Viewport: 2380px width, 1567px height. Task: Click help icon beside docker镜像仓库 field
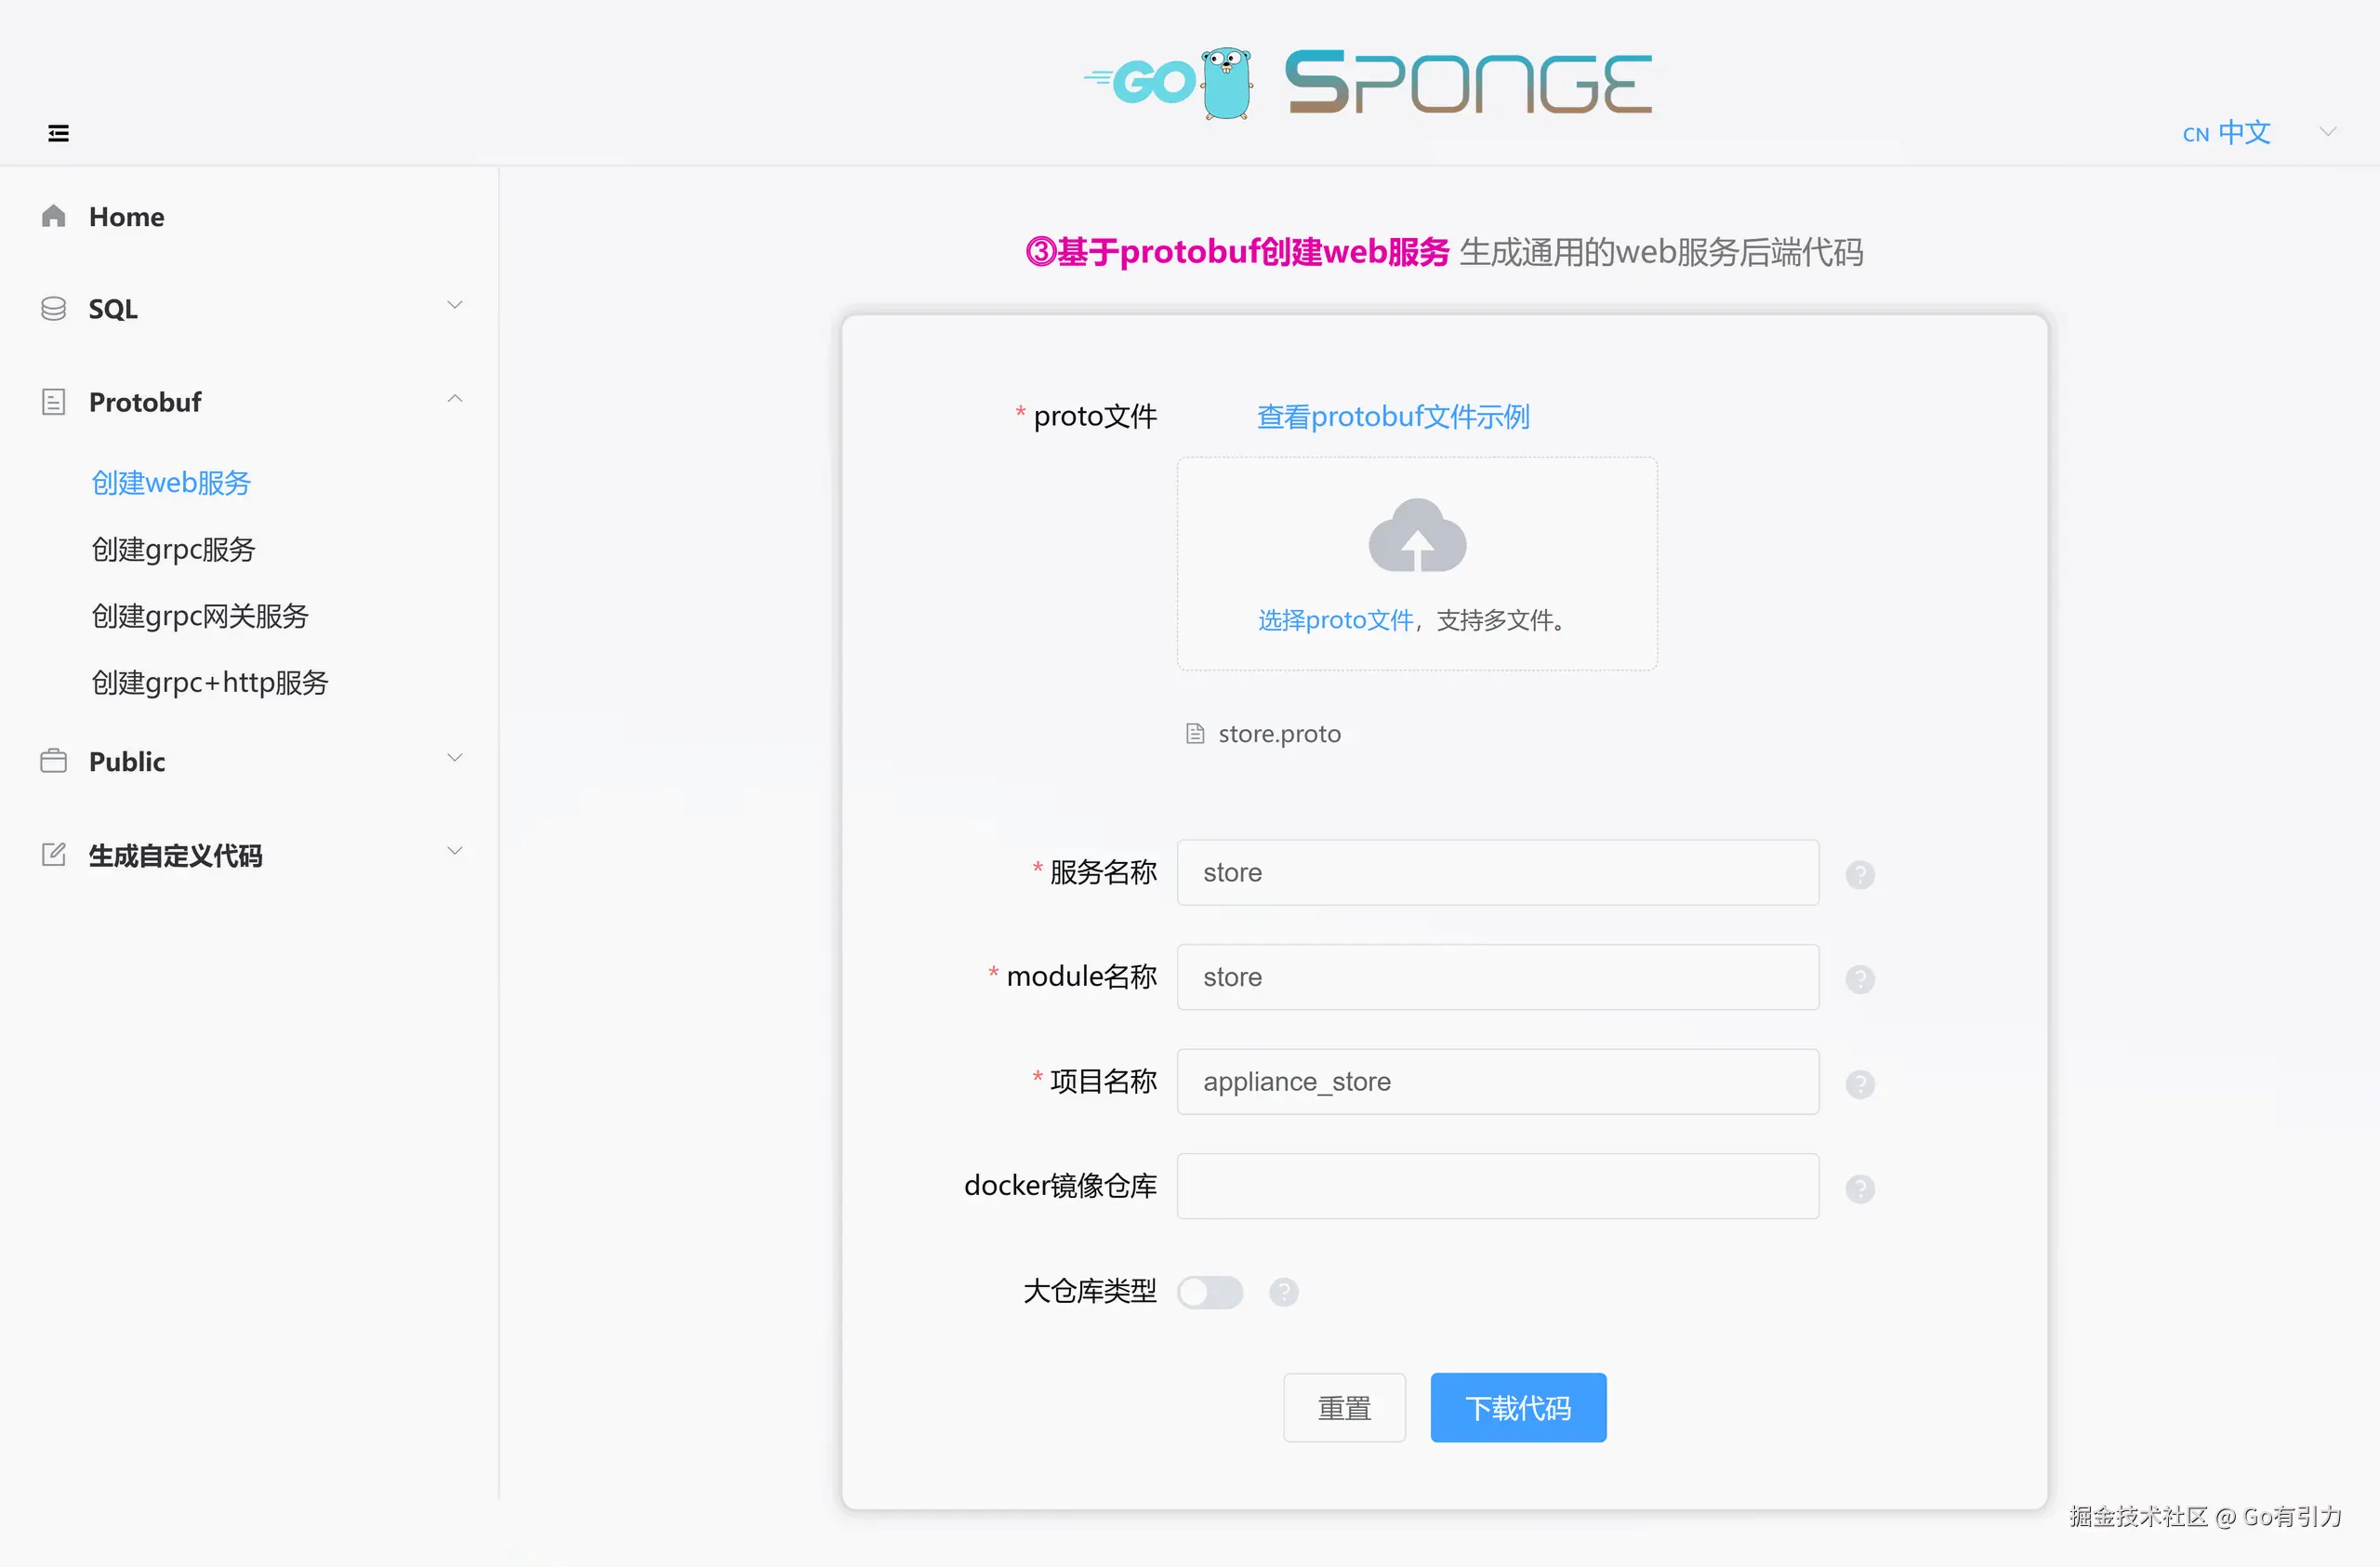[1859, 1188]
